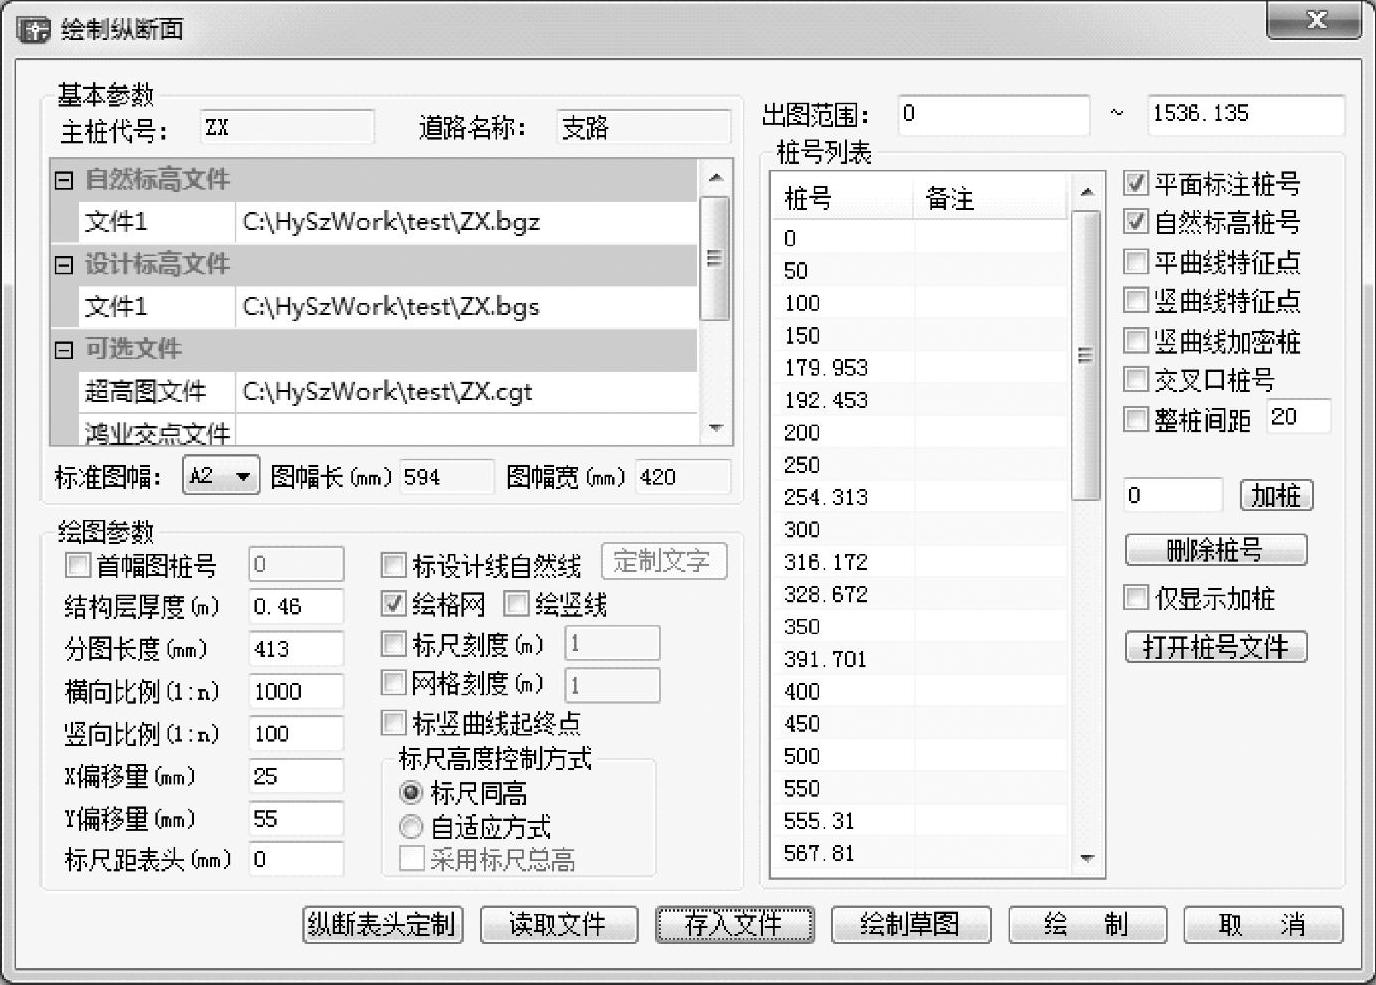1376x985 pixels.
Task: Select the ZX.cgt 超高图文件 path
Action: (x=466, y=391)
